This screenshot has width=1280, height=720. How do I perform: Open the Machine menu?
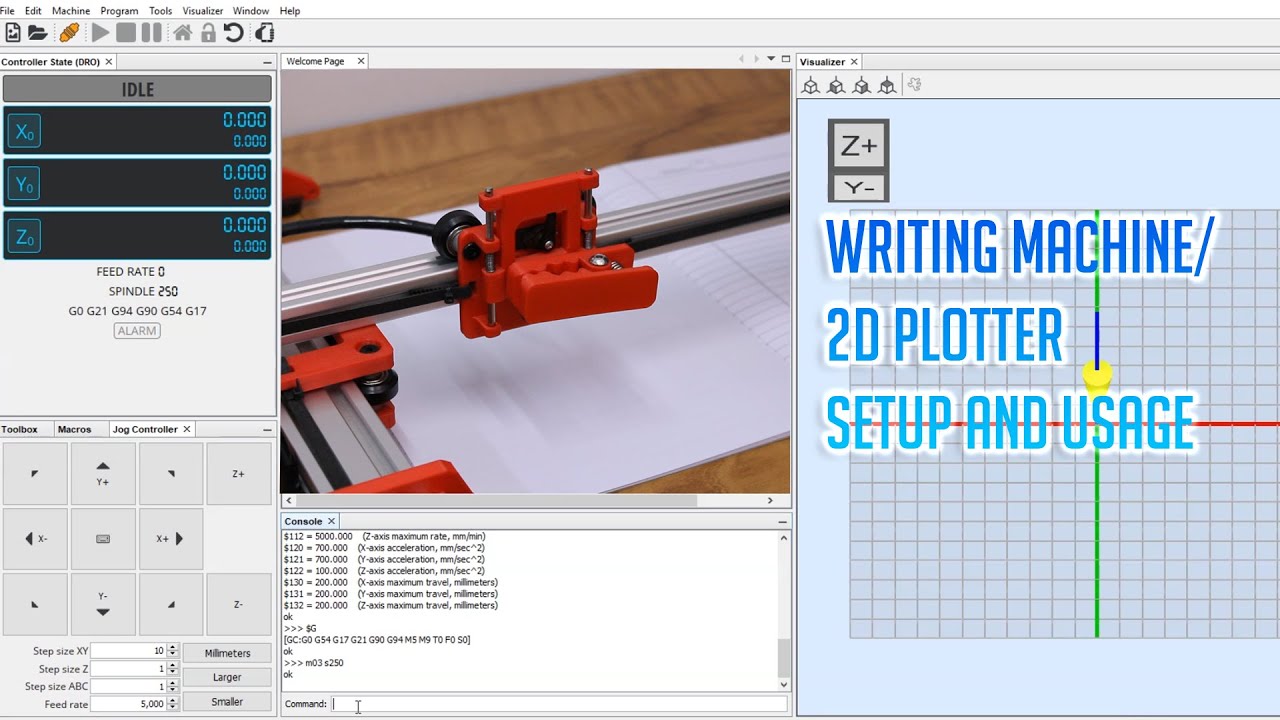(x=70, y=10)
